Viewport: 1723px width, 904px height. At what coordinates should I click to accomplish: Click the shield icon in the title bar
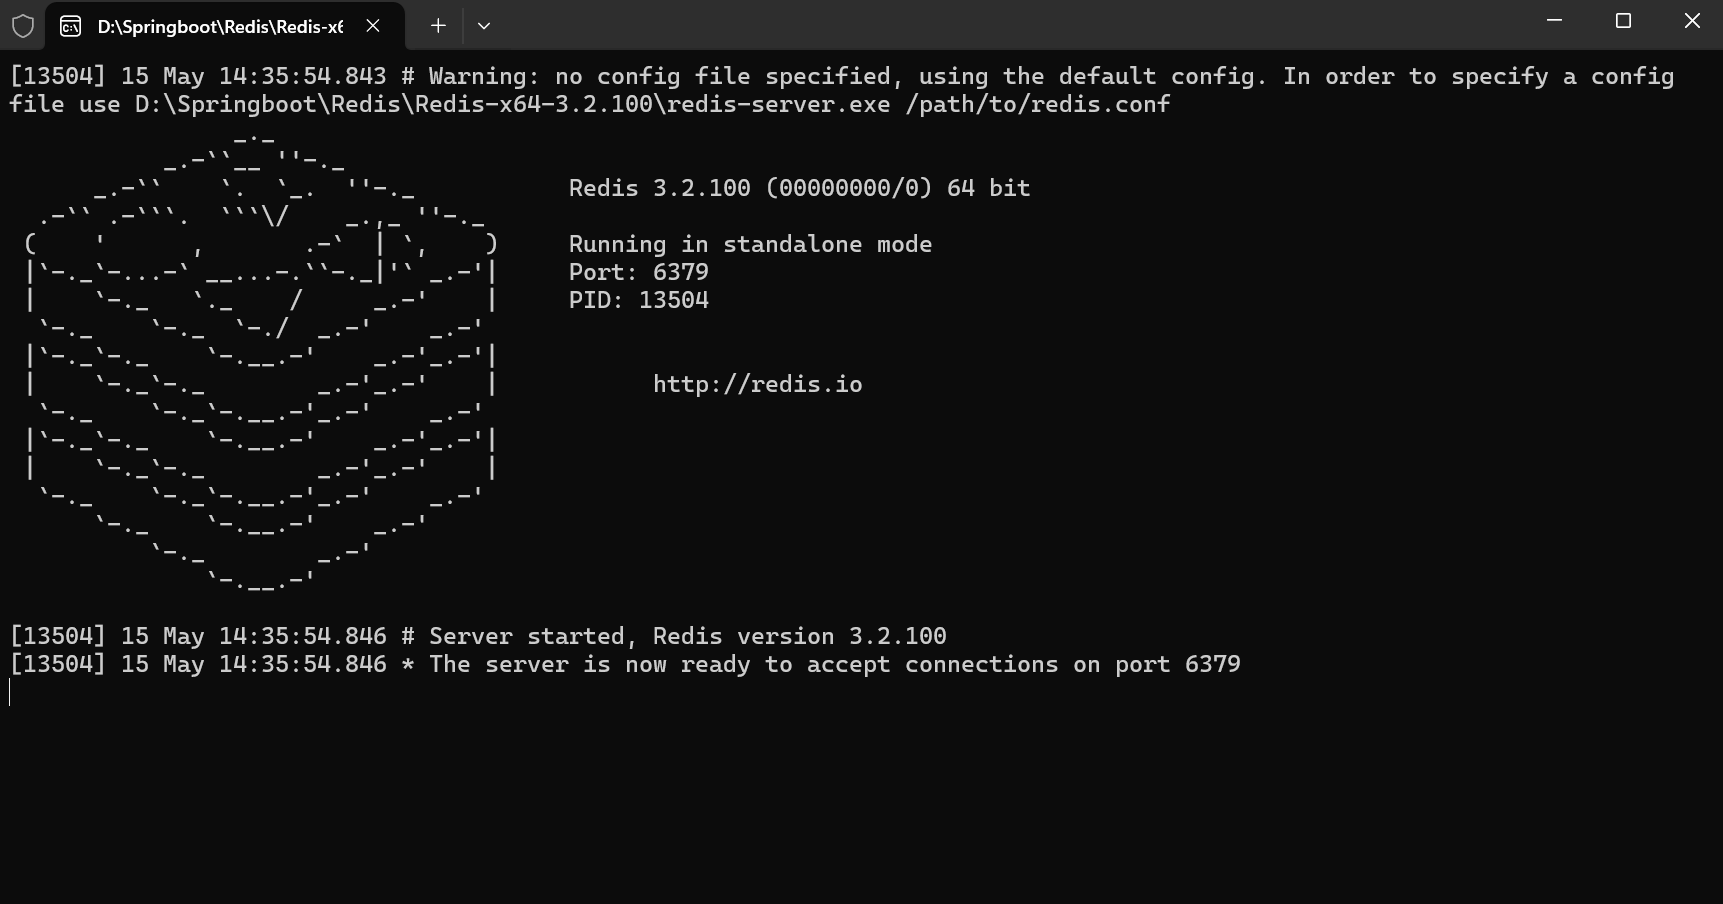pos(23,26)
